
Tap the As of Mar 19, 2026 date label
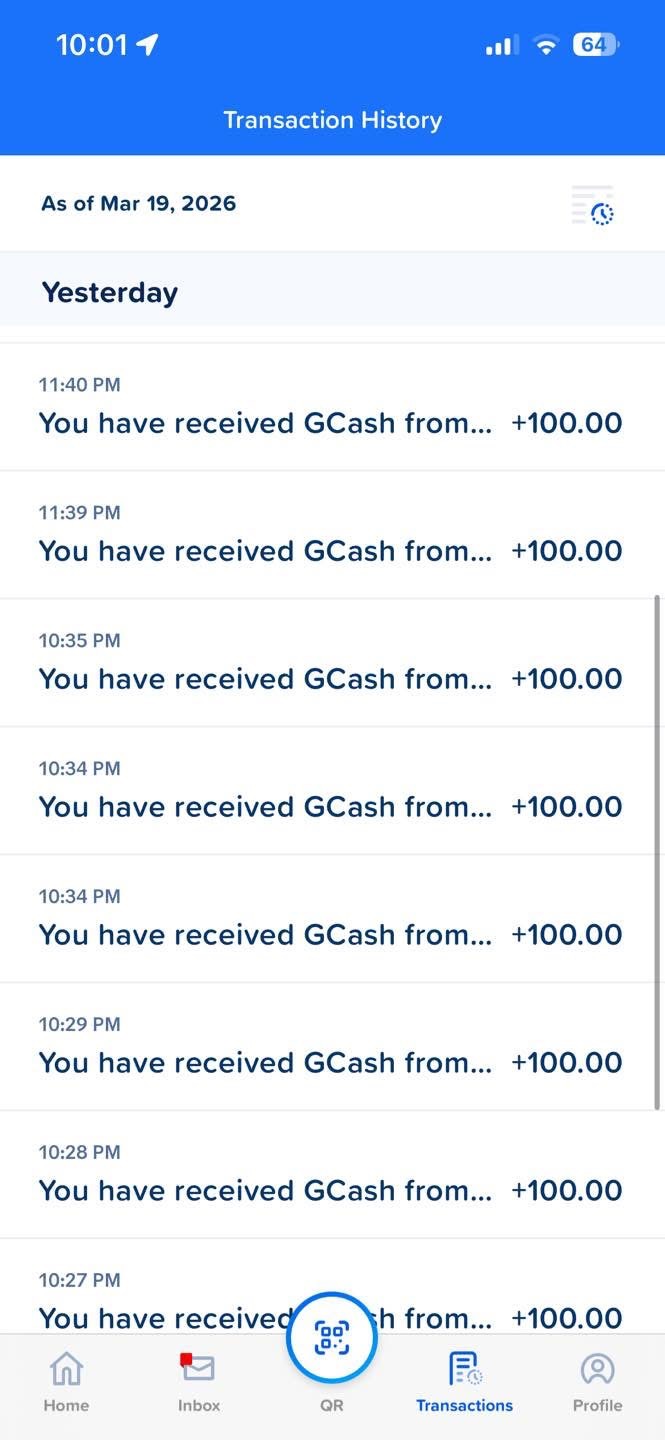[x=139, y=204]
